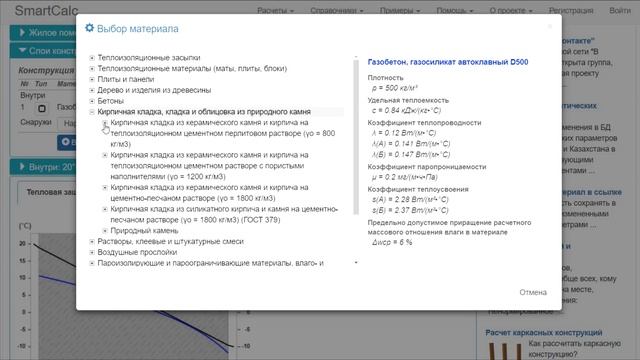Image resolution: width=640 pixels, height=360 pixels.
Task: Select силикатного кирпича masonry item label
Action: point(224,214)
